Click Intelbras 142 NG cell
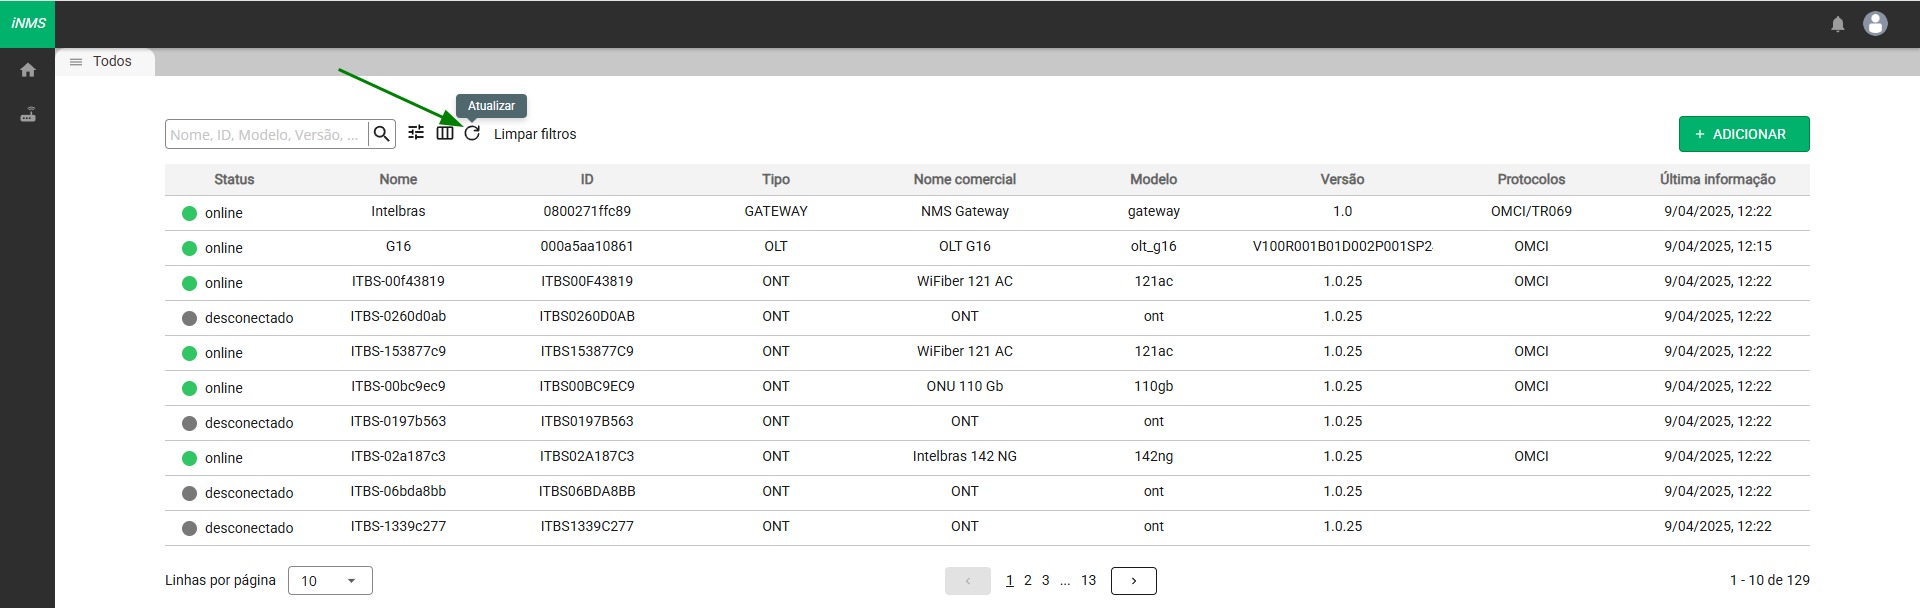The width and height of the screenshot is (1920, 608). tap(965, 457)
